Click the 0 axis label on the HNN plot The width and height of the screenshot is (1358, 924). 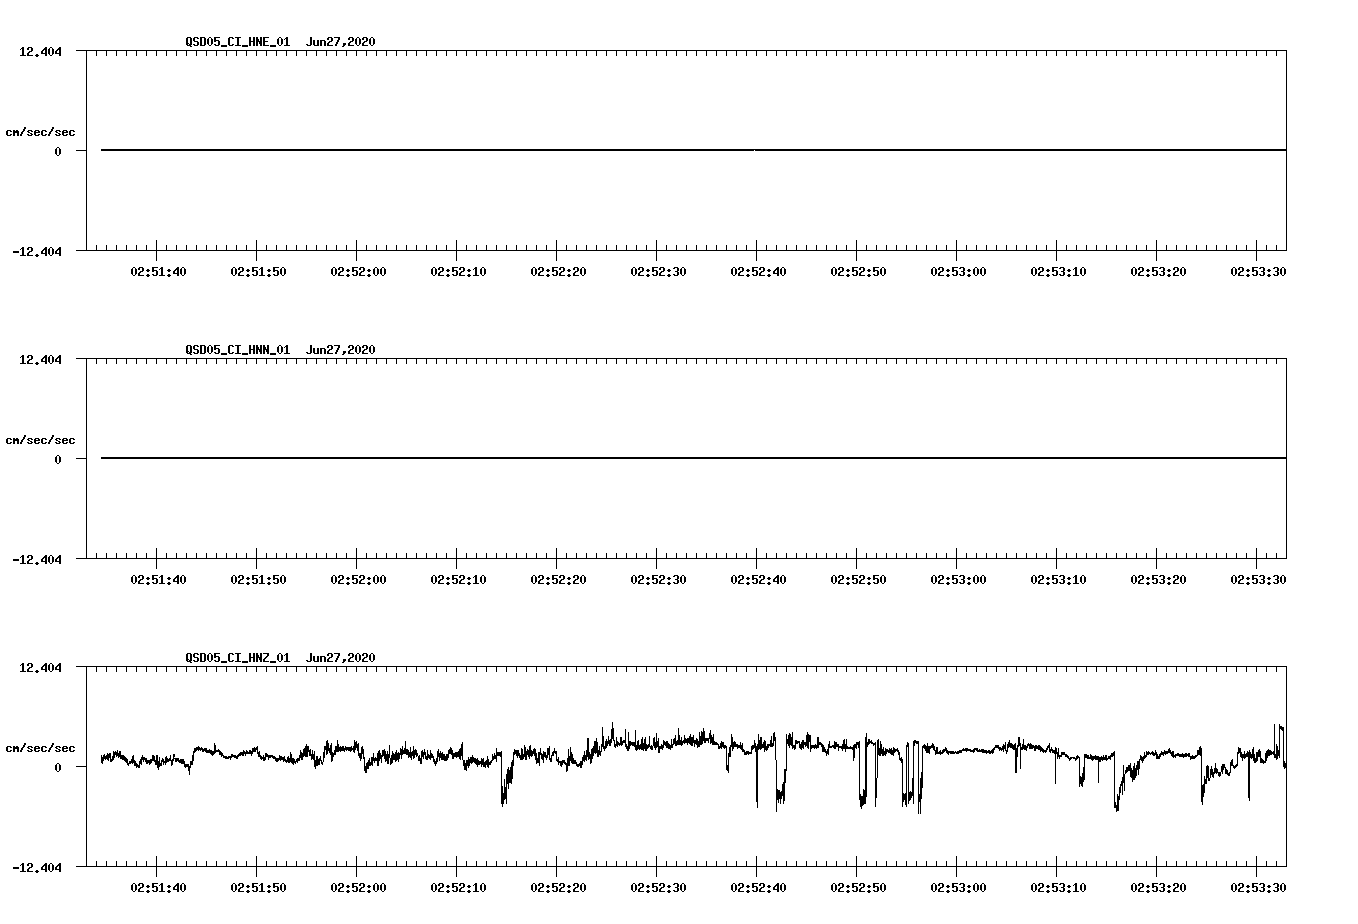(x=58, y=460)
